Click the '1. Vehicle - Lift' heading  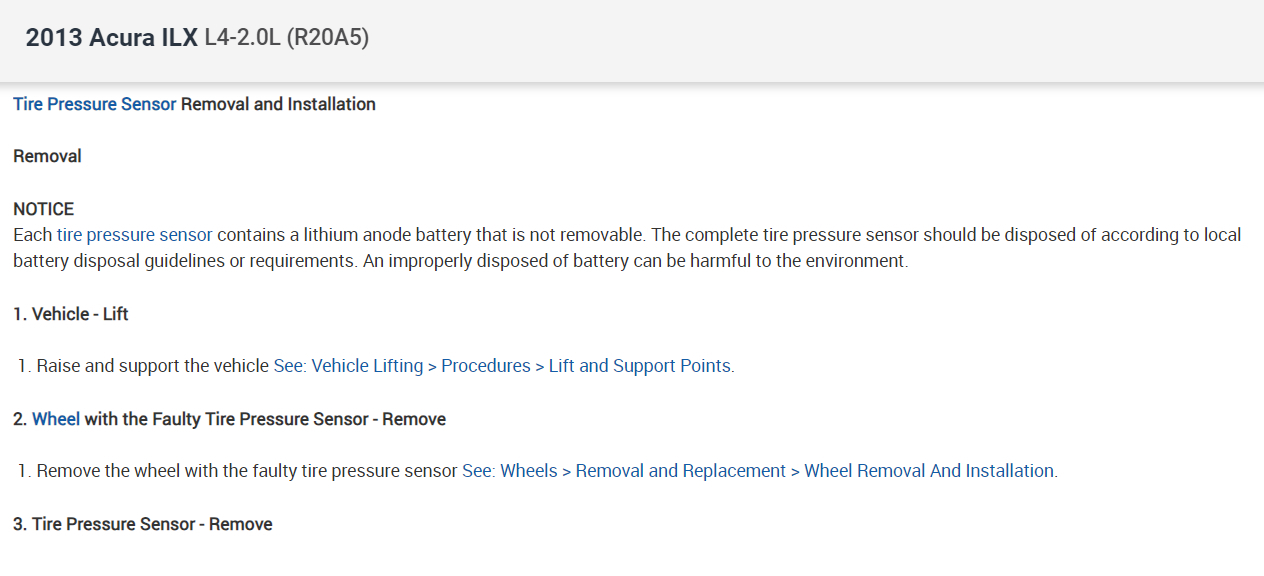click(70, 314)
